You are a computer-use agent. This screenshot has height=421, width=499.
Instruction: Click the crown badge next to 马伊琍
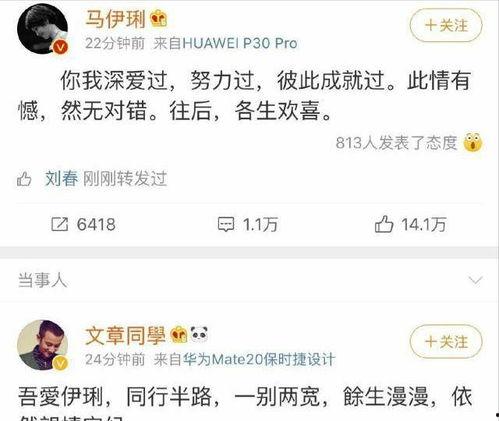click(x=159, y=19)
